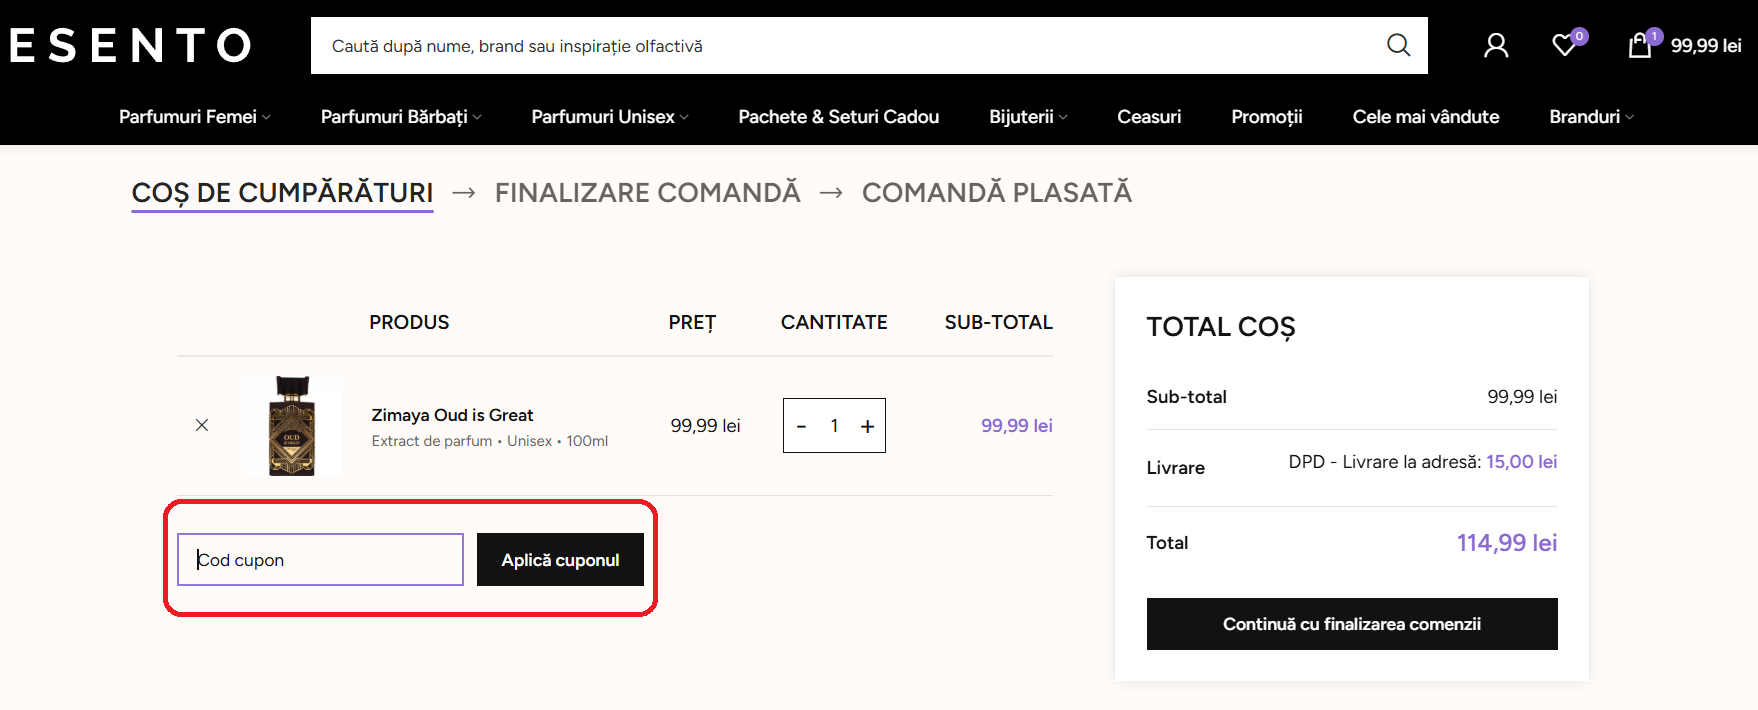Open the Zimaya Oud is Great product link

pyautogui.click(x=452, y=415)
